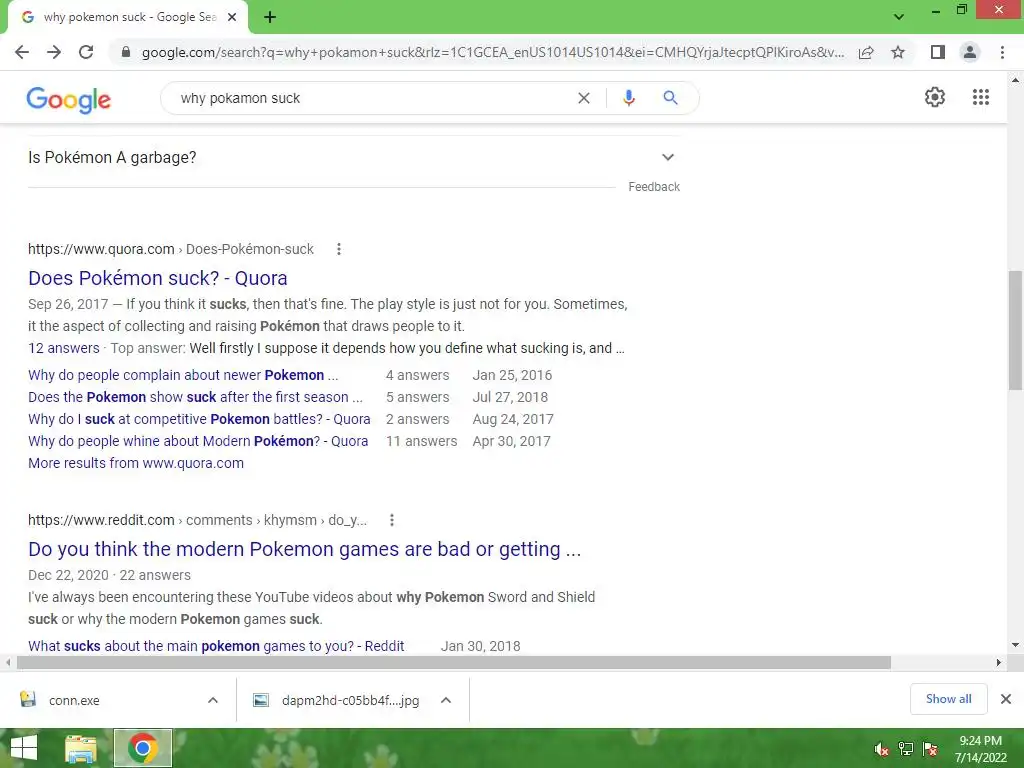Open the options dots for the Reddit result
The image size is (1024, 768).
click(x=391, y=520)
